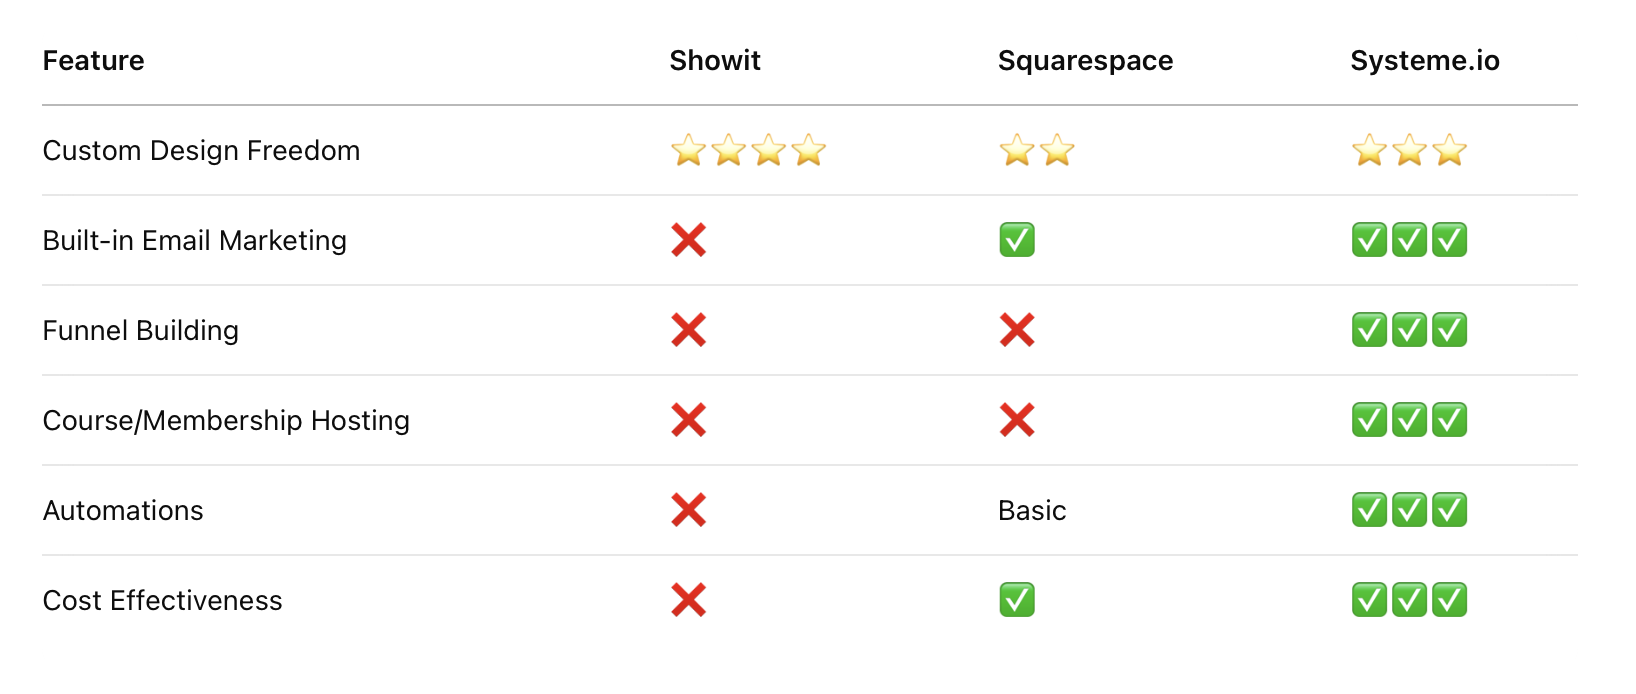Click Systeme.io's triple checks for Funnel Building
Viewport: 1636px width, 694px height.
point(1409,330)
